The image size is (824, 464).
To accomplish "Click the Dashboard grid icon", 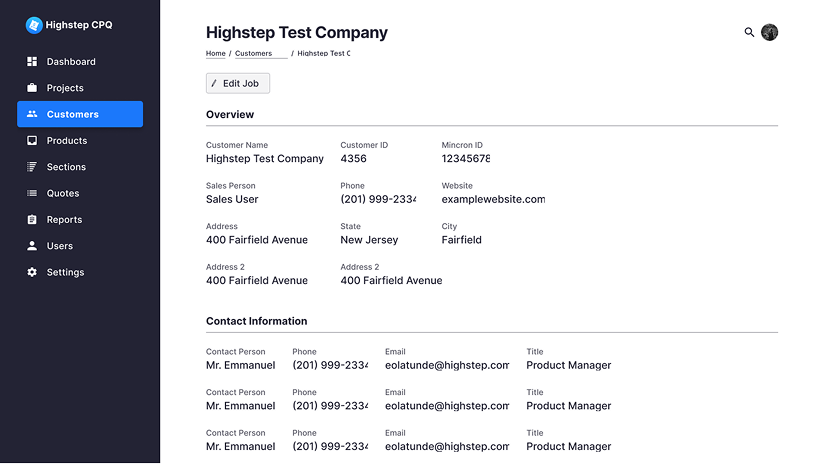I will (x=32, y=62).
